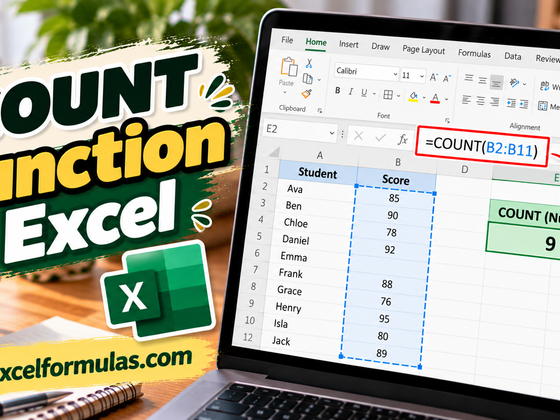Increase indent icon
560x420 pixels.
pyautogui.click(x=524, y=104)
